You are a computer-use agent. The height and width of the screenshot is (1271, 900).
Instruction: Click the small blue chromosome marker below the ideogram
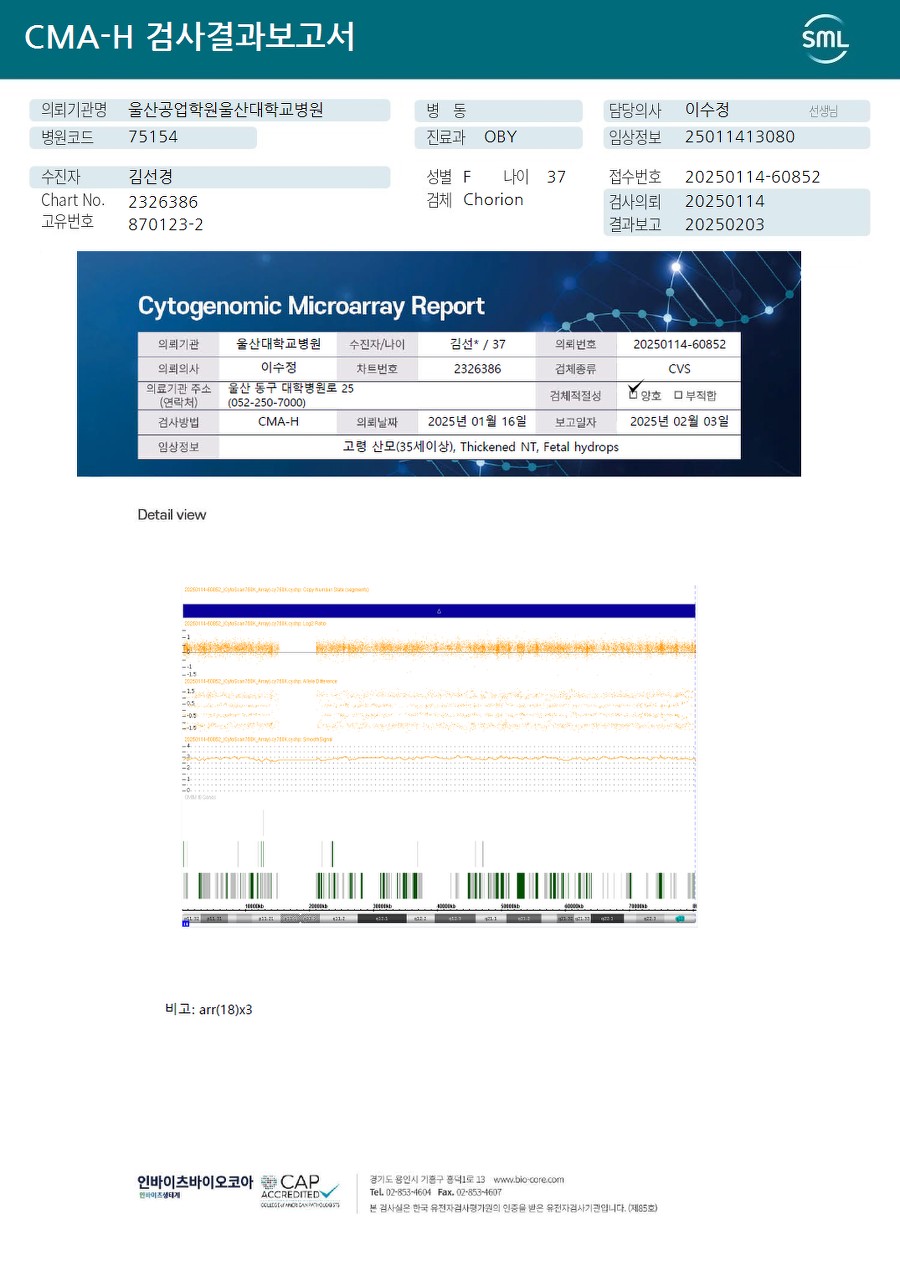click(186, 924)
